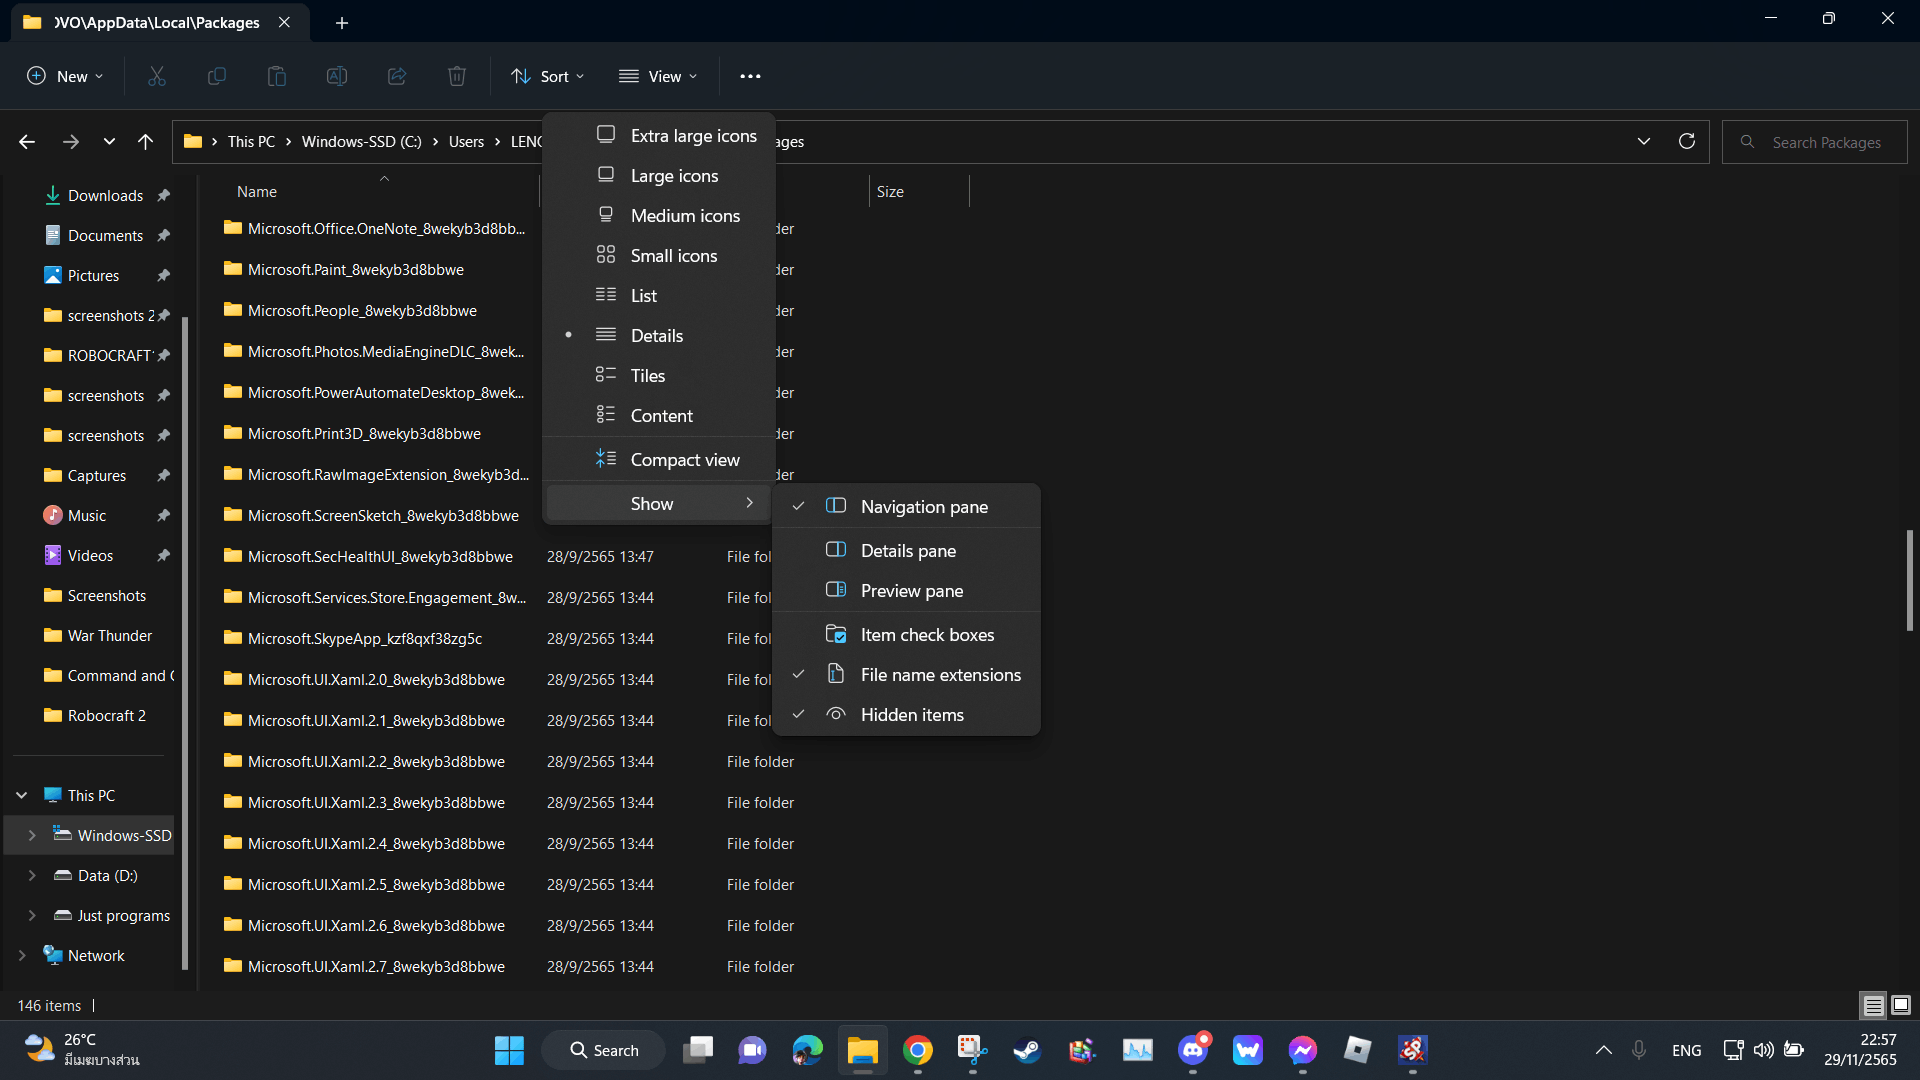Switch display to Large icons
Viewport: 1920px width, 1080px height.
click(673, 175)
